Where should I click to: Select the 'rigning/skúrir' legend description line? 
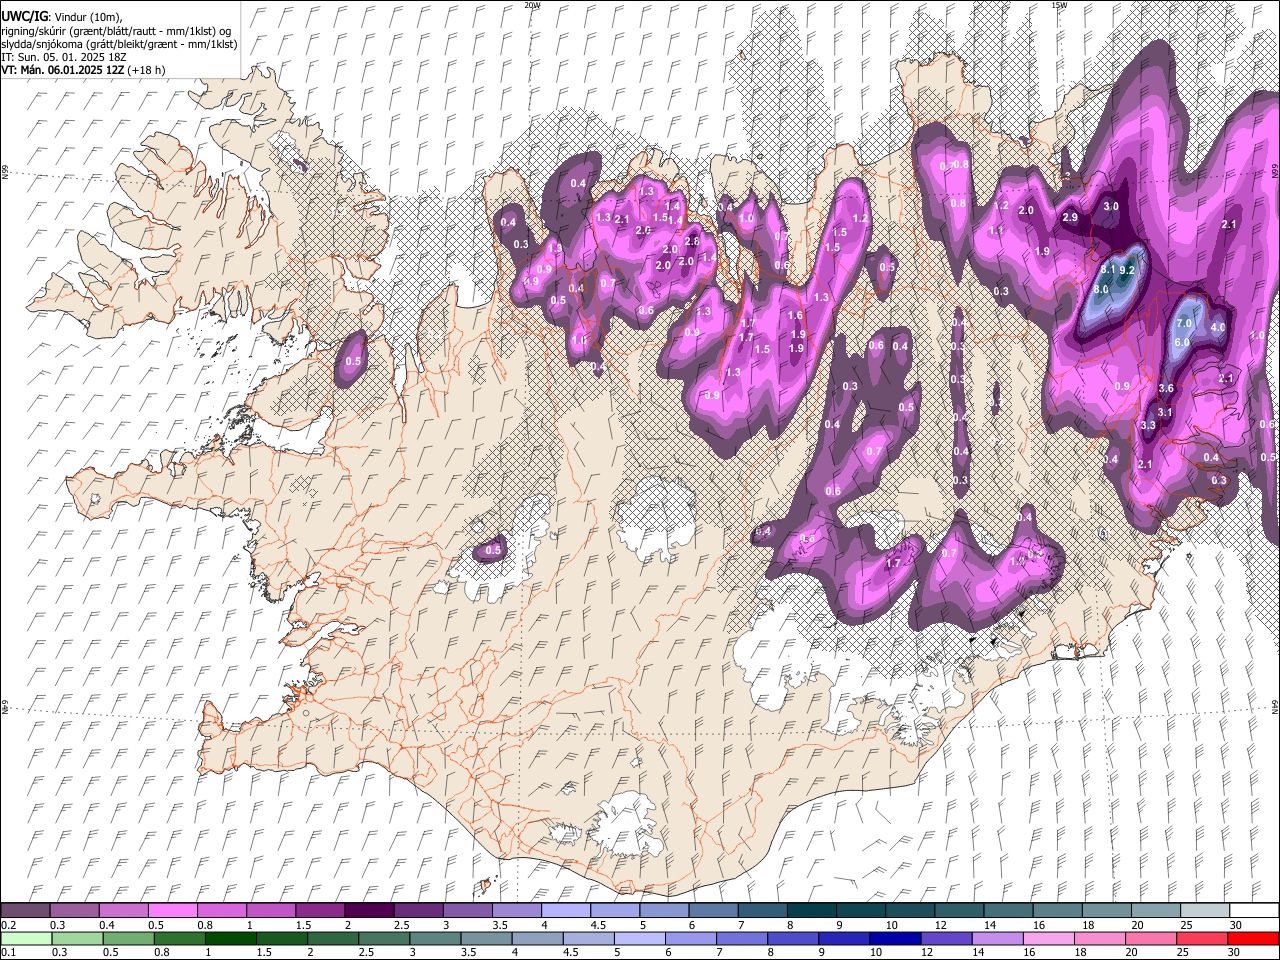pos(116,31)
